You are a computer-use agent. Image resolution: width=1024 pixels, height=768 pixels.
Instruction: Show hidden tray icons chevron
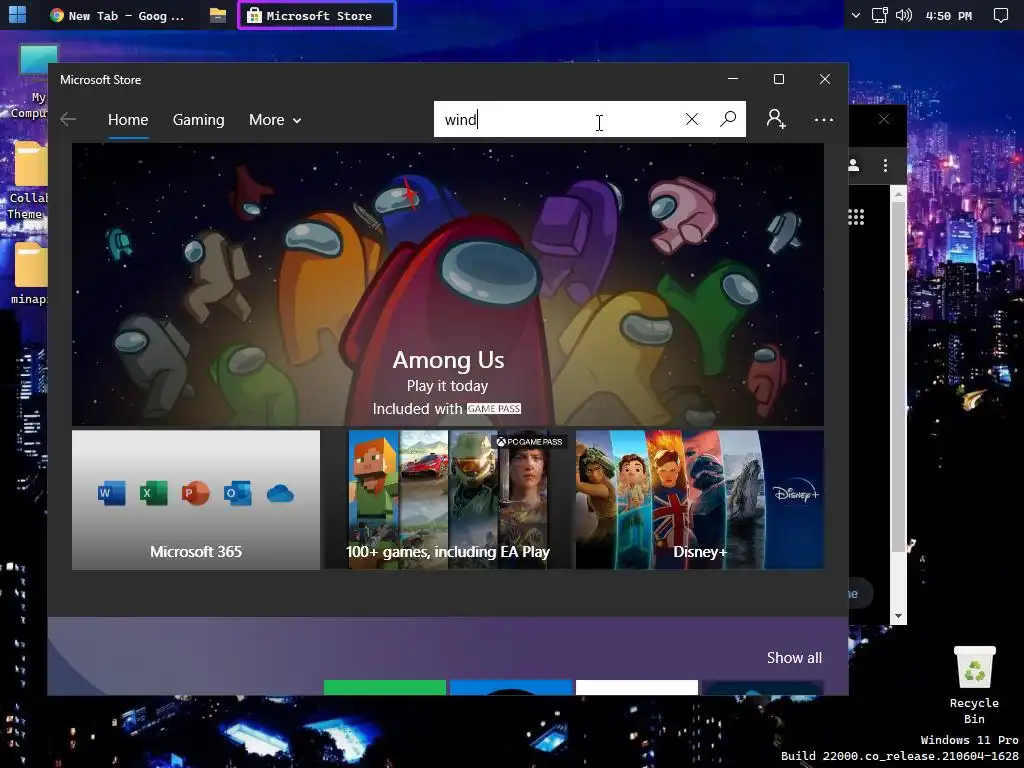856,15
